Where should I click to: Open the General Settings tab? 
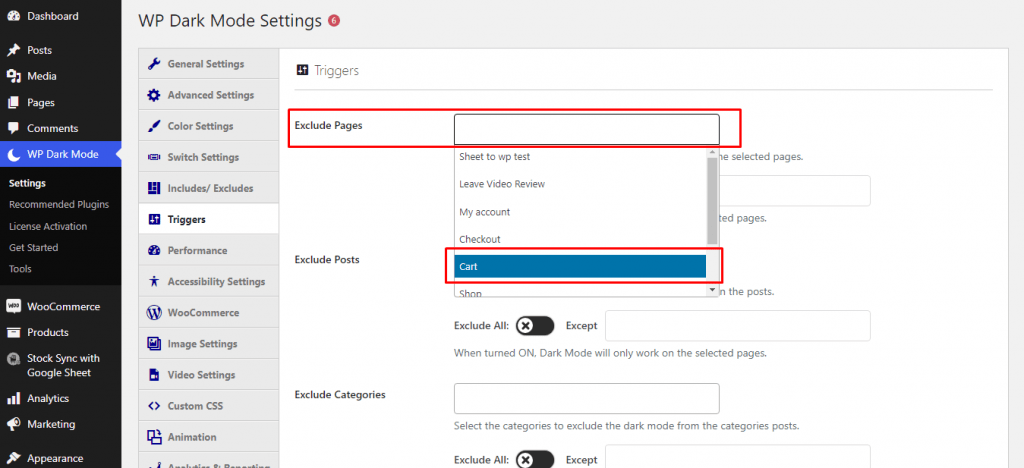point(208,64)
